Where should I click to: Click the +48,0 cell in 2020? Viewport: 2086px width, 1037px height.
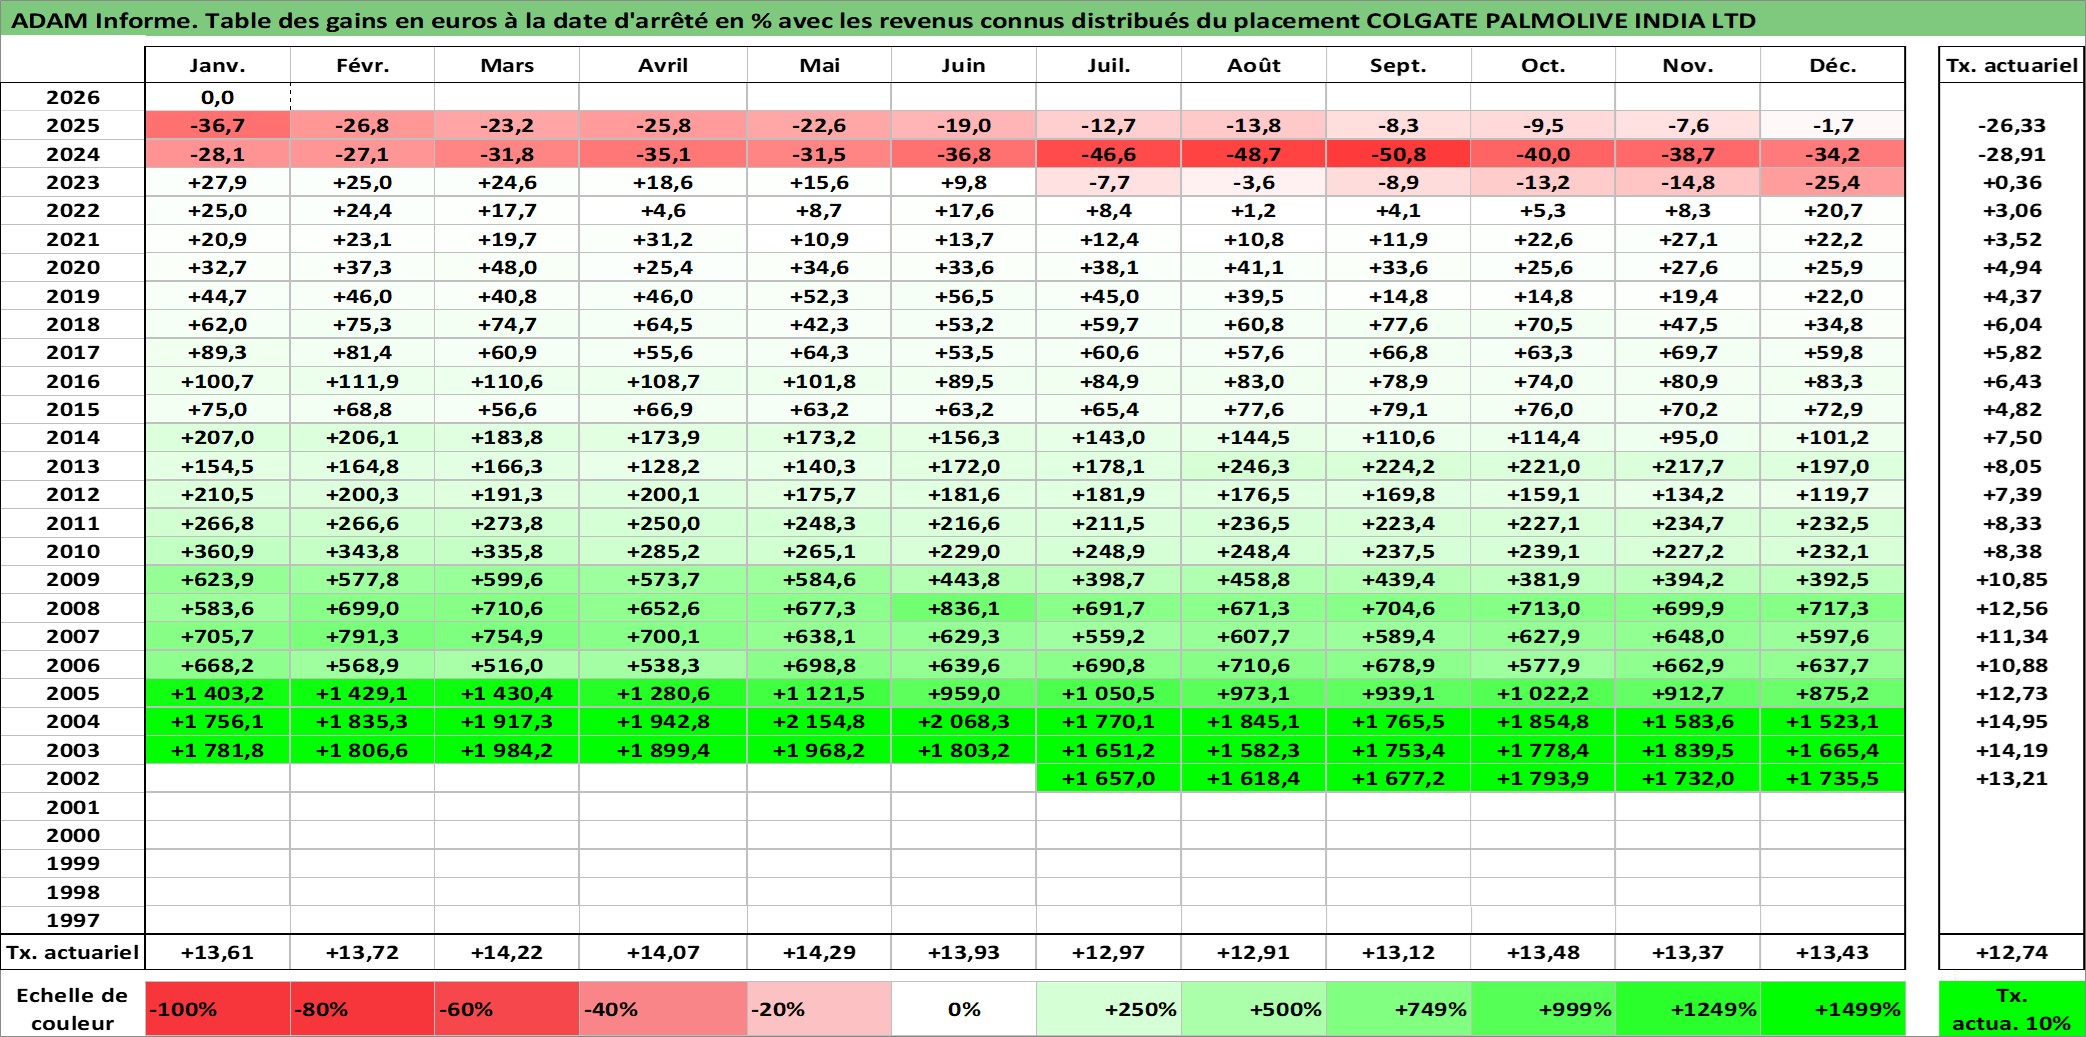[x=507, y=267]
